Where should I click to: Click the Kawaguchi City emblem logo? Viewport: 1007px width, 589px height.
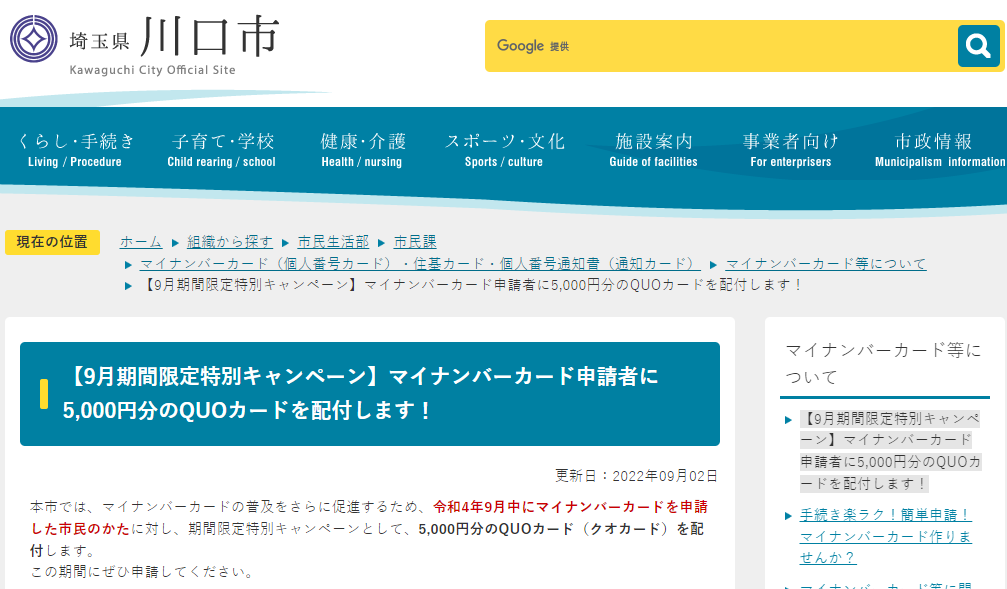(x=34, y=39)
